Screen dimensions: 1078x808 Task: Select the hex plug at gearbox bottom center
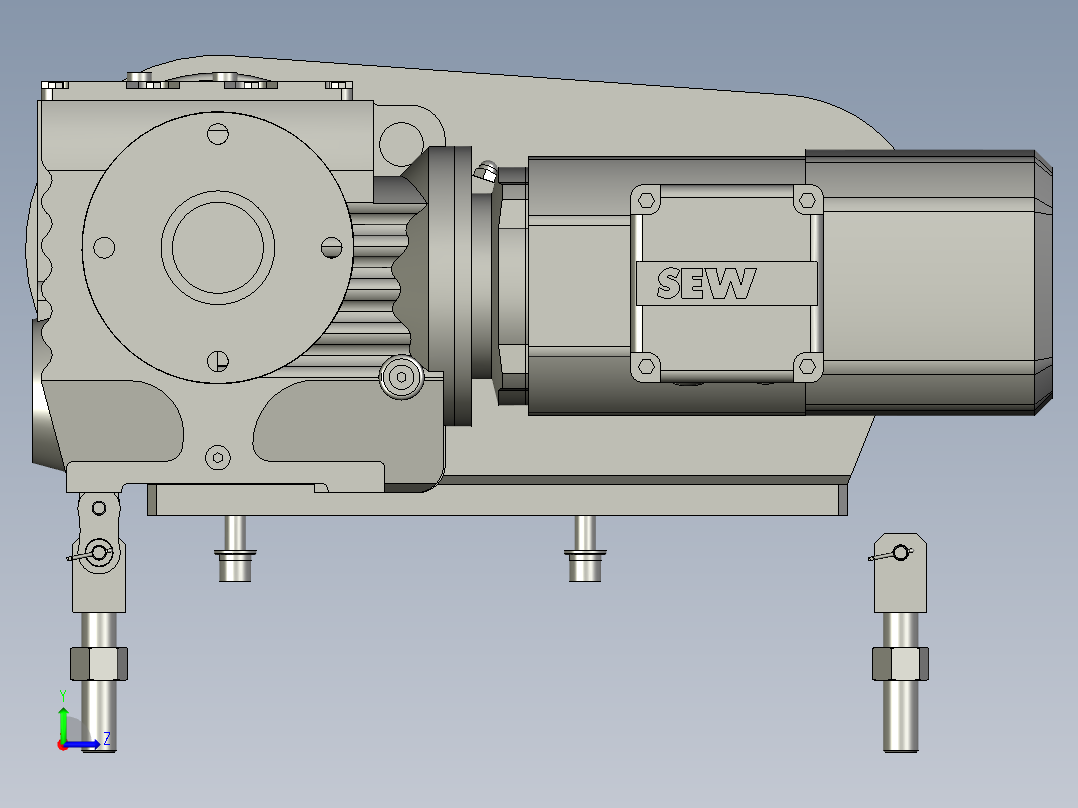click(x=218, y=457)
